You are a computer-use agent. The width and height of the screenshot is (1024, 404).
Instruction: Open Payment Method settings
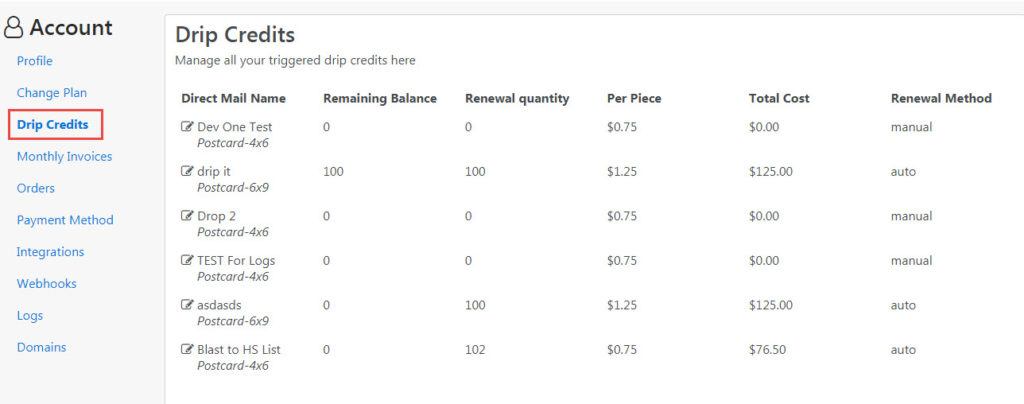click(x=65, y=220)
